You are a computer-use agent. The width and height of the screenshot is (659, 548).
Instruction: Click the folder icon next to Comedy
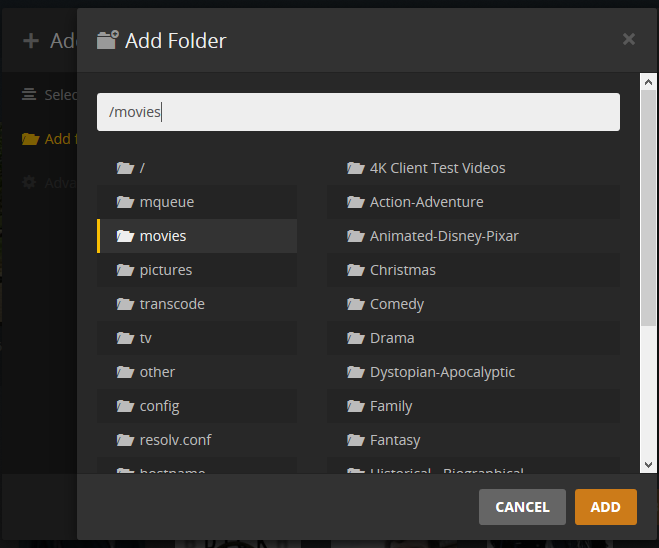[356, 304]
